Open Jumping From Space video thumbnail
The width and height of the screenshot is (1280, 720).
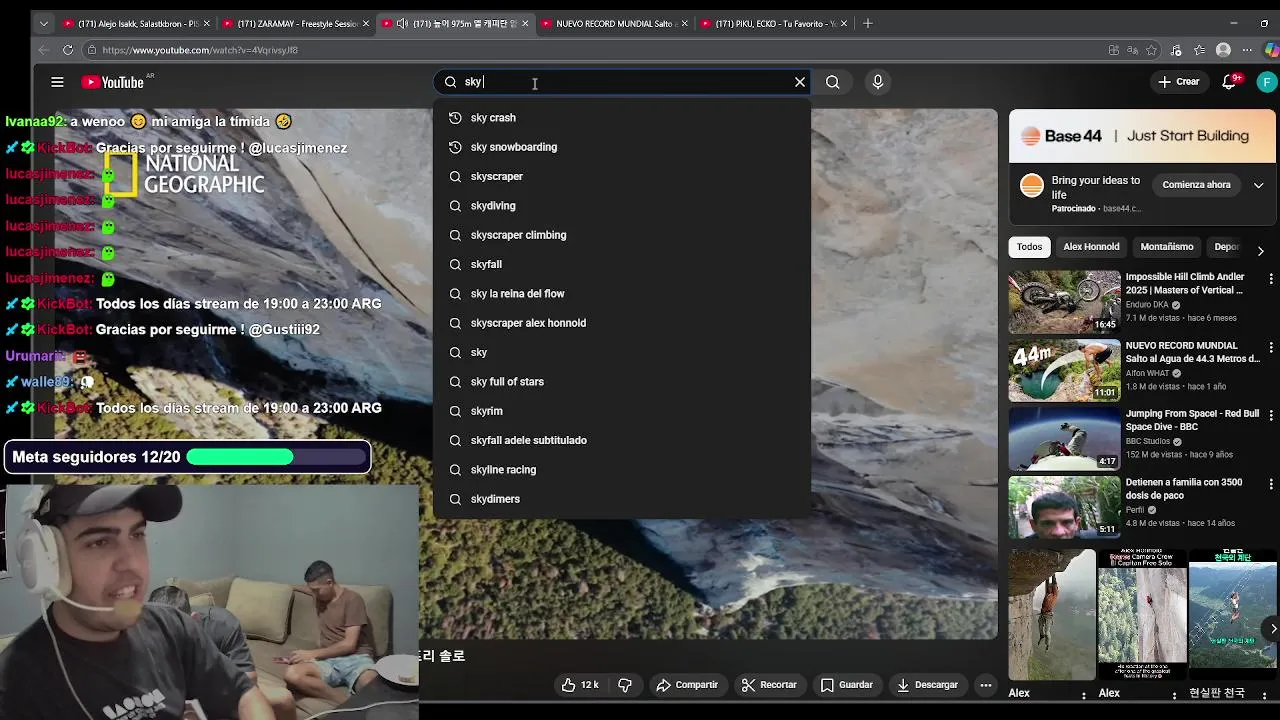(1064, 438)
